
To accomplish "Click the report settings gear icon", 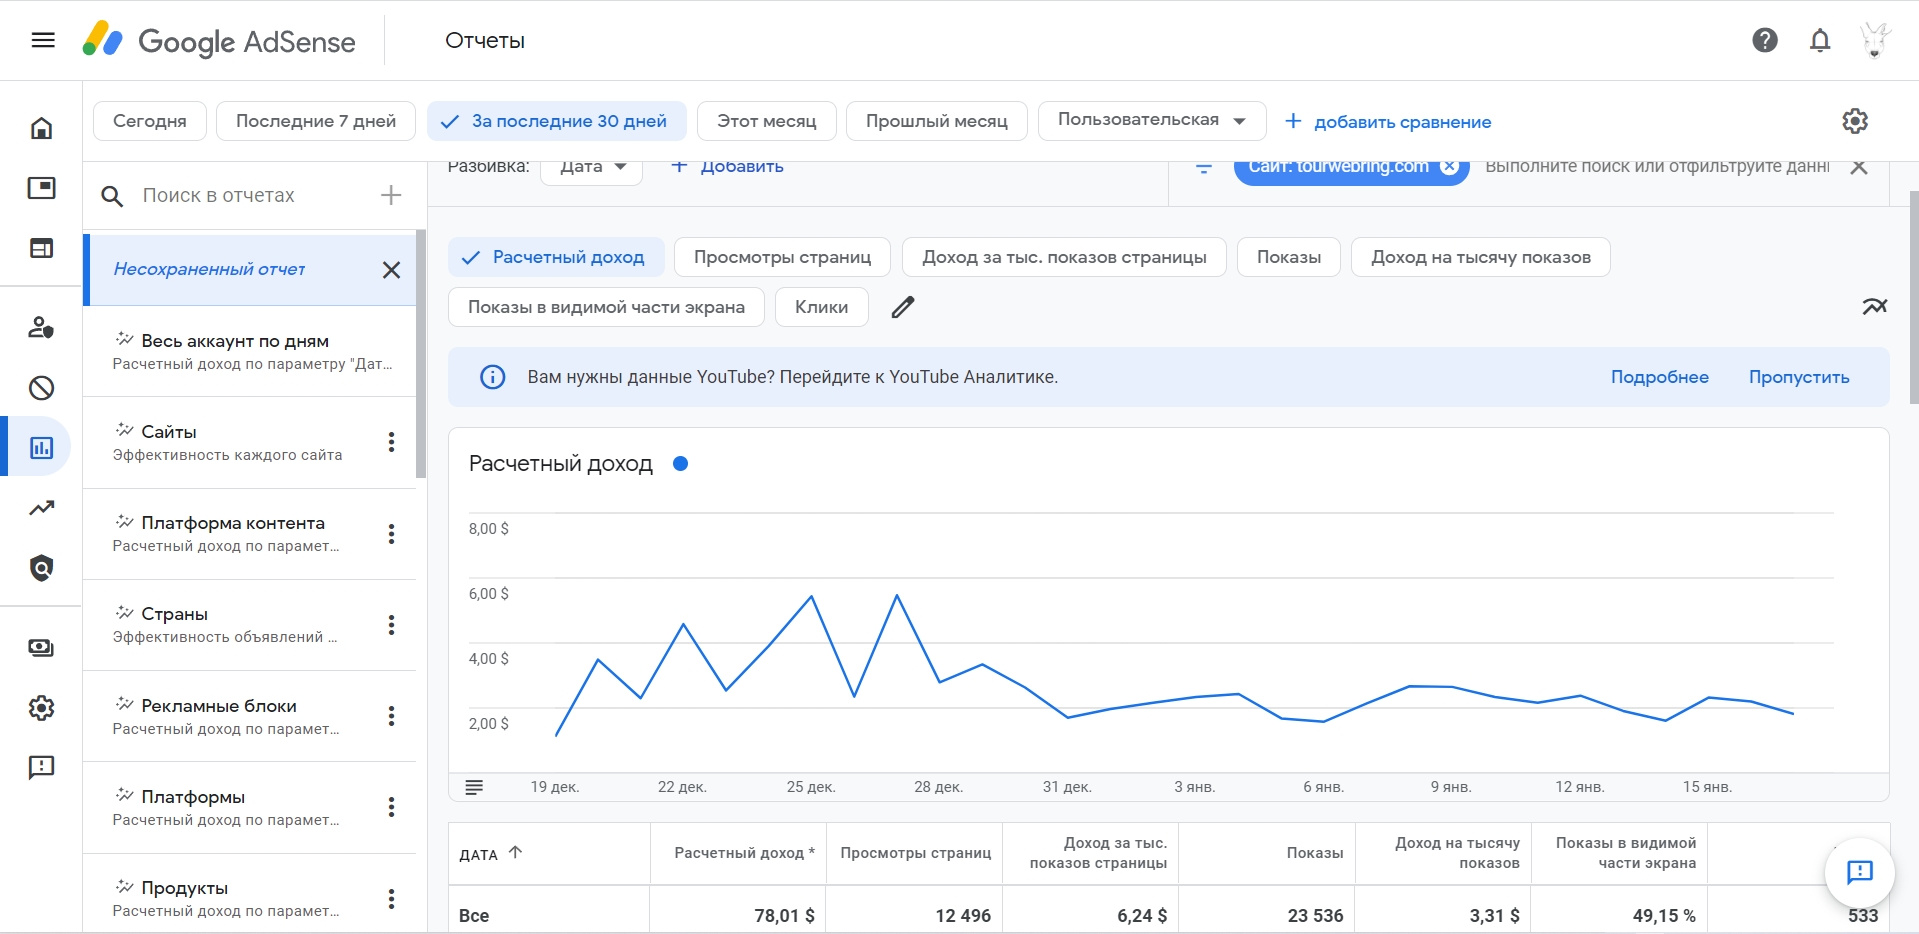I will pyautogui.click(x=1855, y=121).
